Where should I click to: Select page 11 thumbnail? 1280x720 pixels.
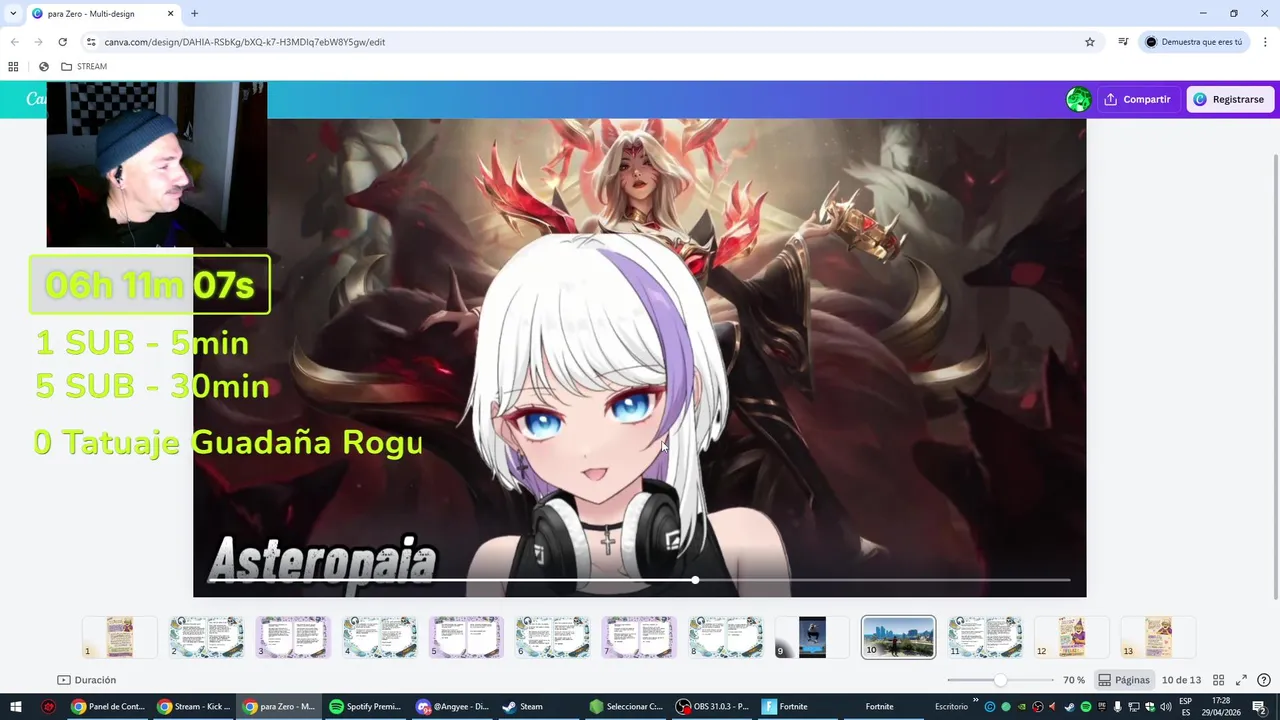pos(985,637)
